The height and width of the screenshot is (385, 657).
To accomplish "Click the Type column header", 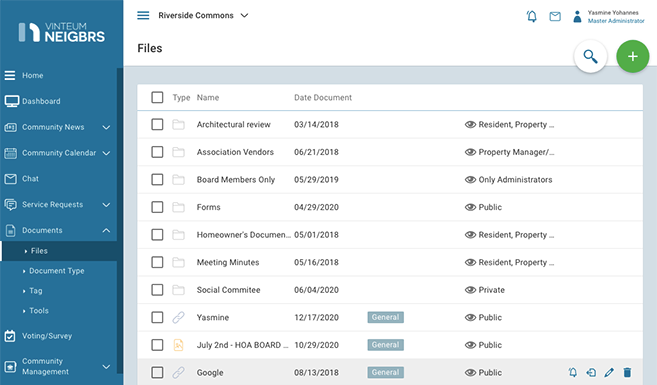I will pos(181,98).
